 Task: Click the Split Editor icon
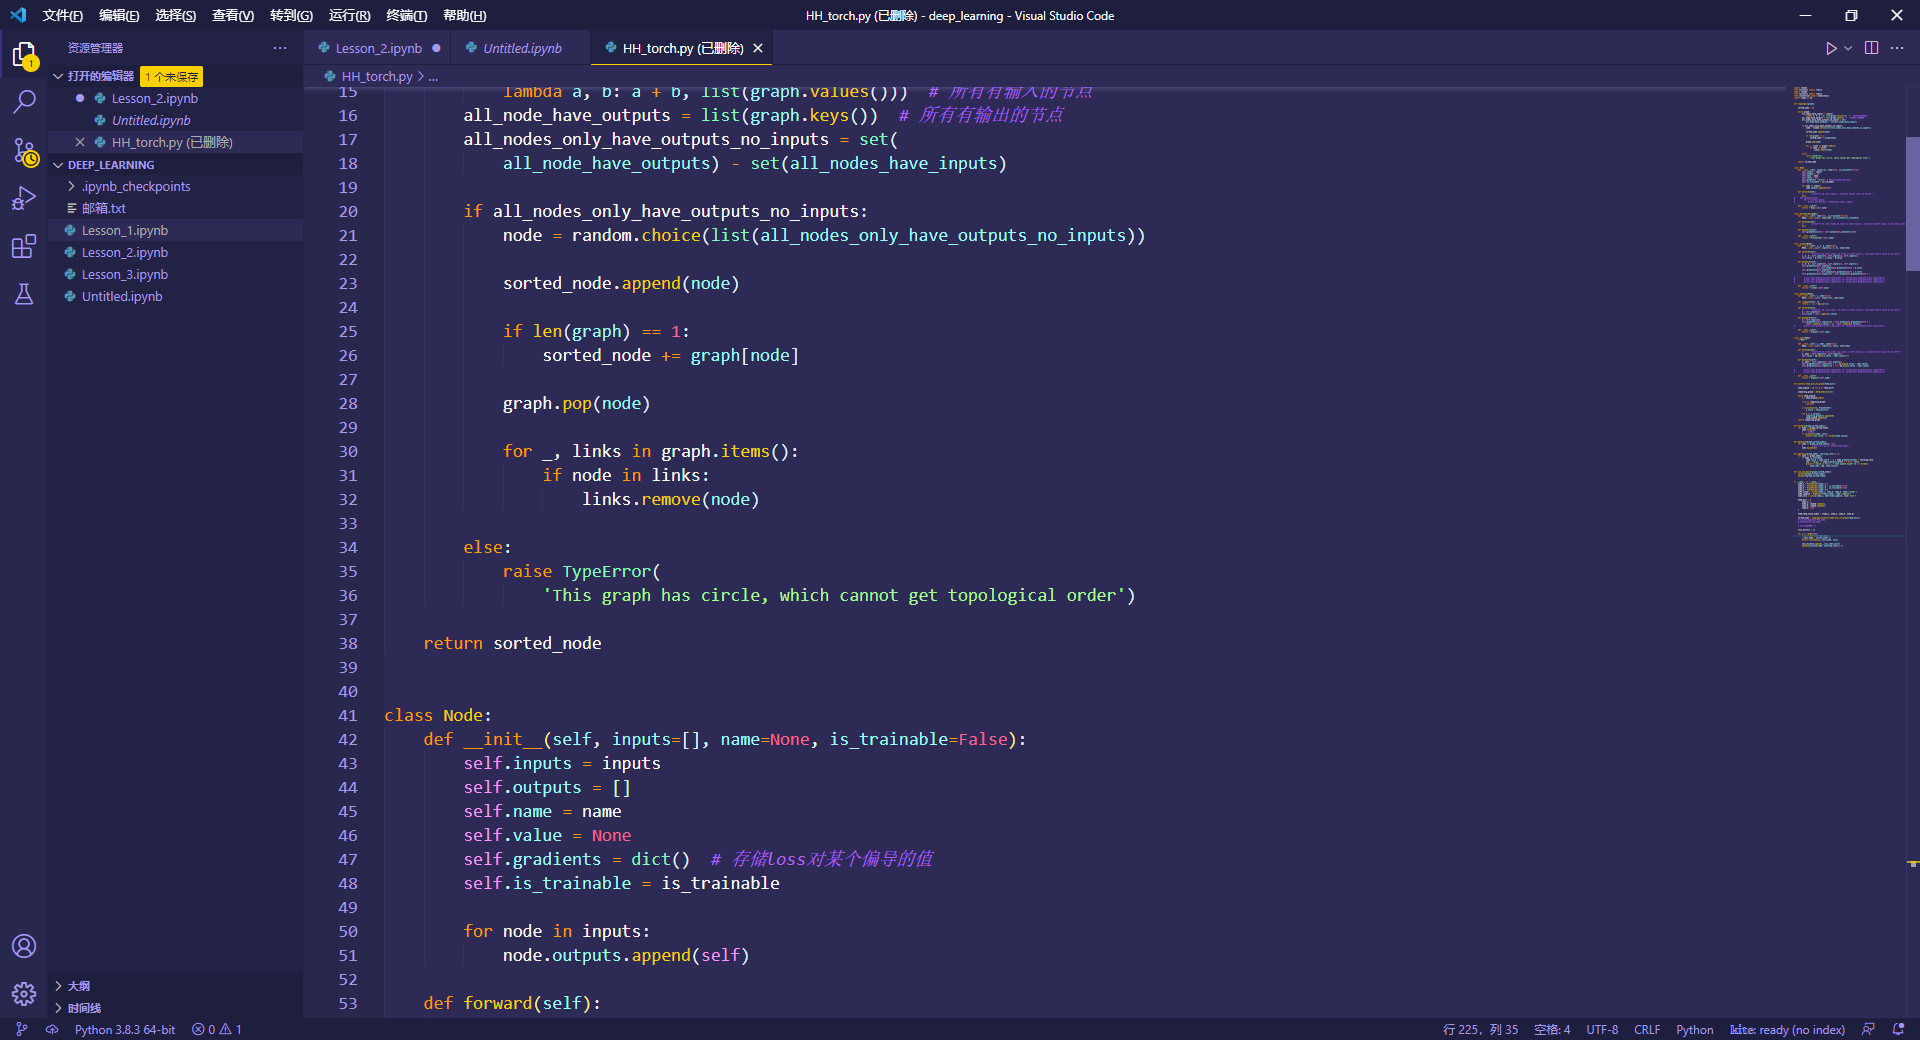1871,48
